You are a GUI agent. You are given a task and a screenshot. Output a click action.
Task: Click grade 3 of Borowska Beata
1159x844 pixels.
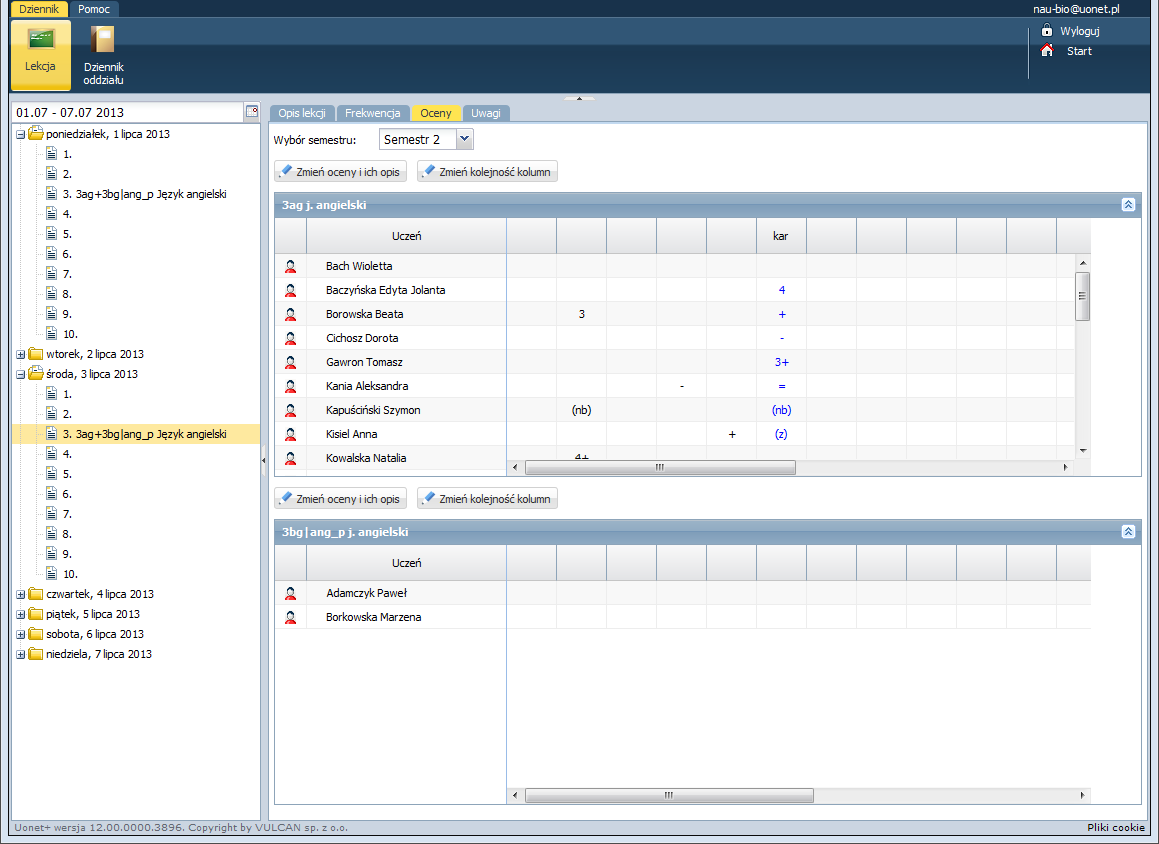[x=582, y=314]
